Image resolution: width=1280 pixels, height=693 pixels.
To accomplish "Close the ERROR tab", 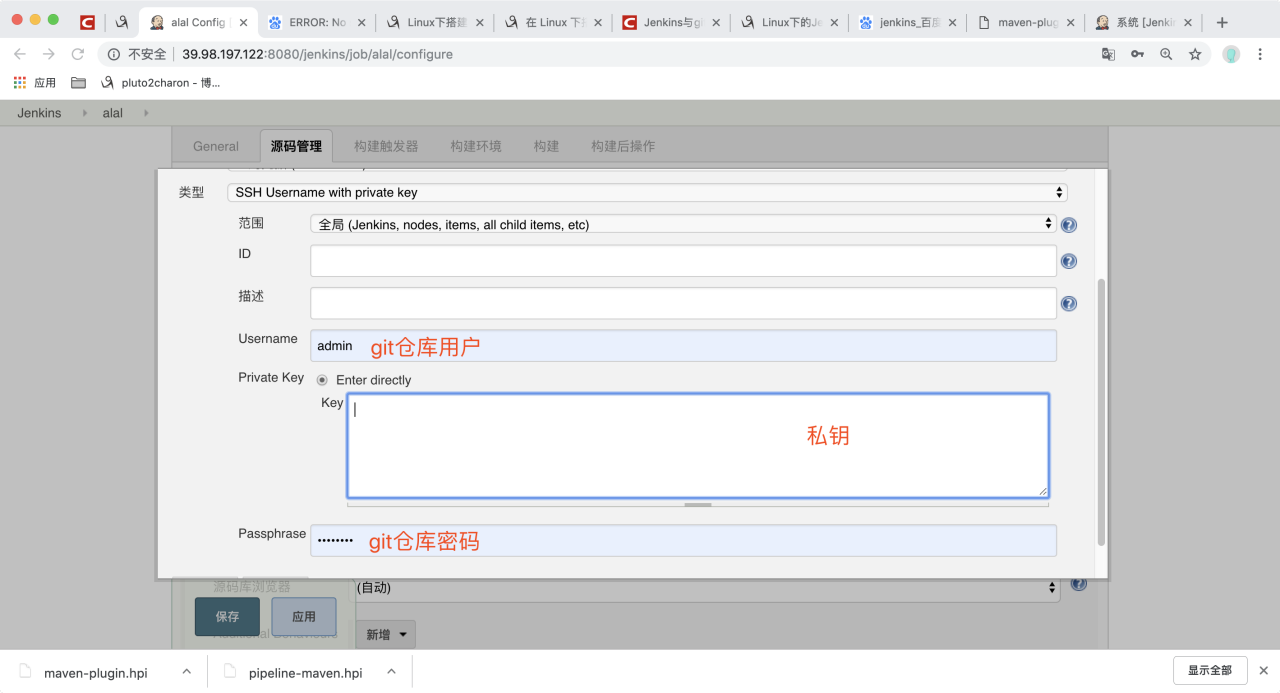I will point(361,22).
